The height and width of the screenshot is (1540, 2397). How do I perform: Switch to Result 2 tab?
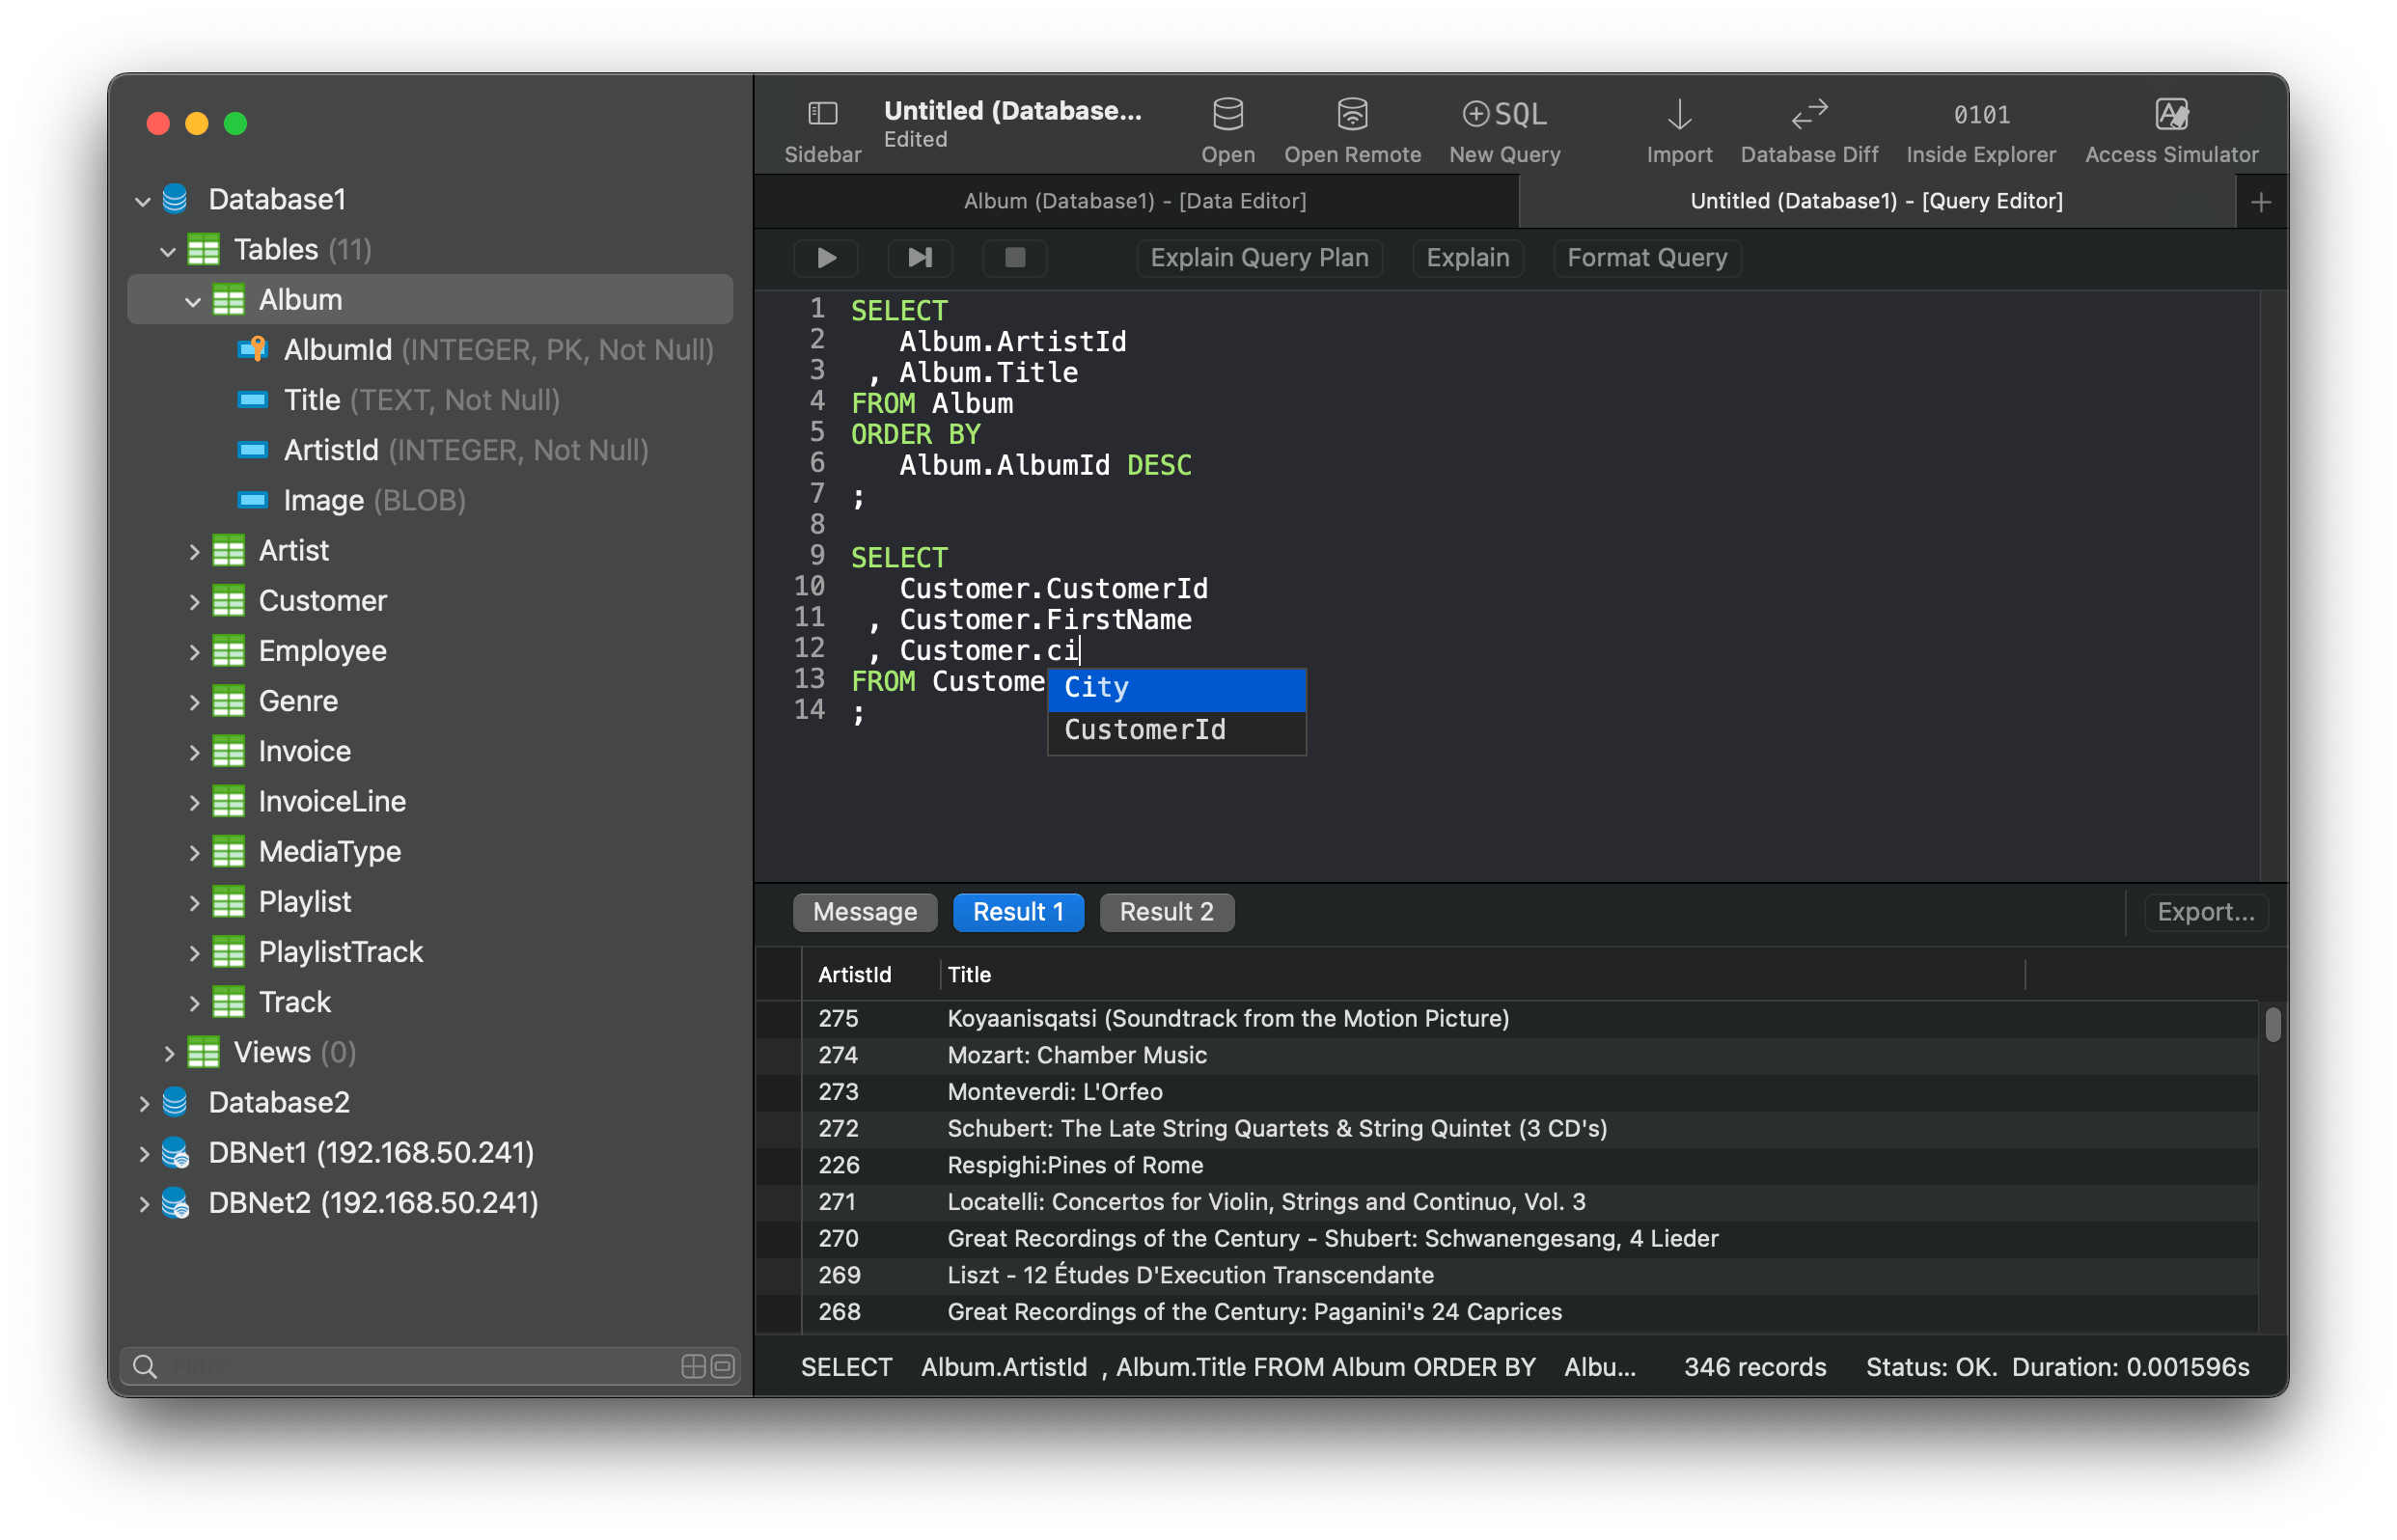(1166, 912)
